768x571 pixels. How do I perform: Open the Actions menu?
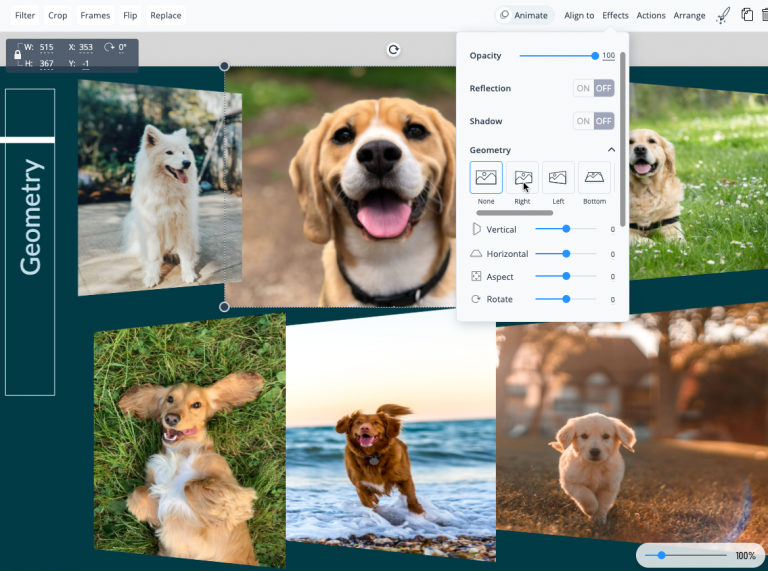coord(650,16)
